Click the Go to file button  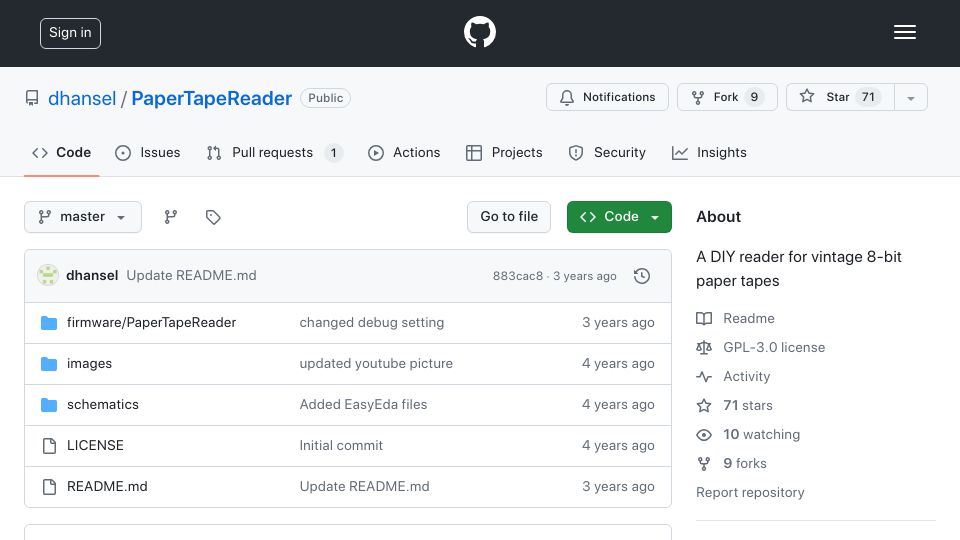[509, 217]
